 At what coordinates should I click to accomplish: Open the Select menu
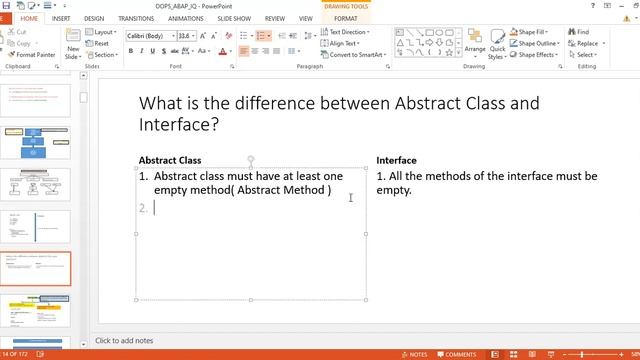point(583,55)
